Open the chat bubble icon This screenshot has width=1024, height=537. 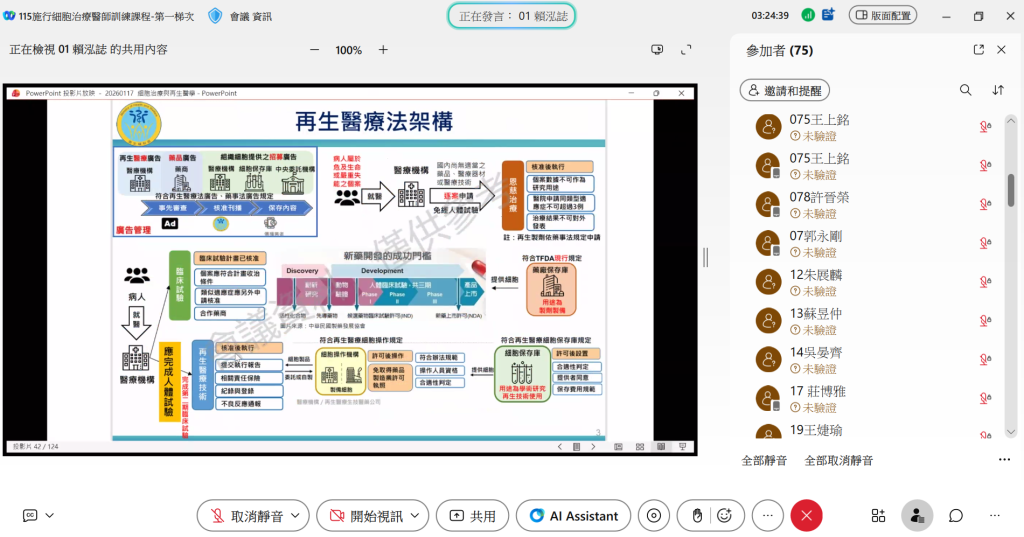tap(956, 516)
